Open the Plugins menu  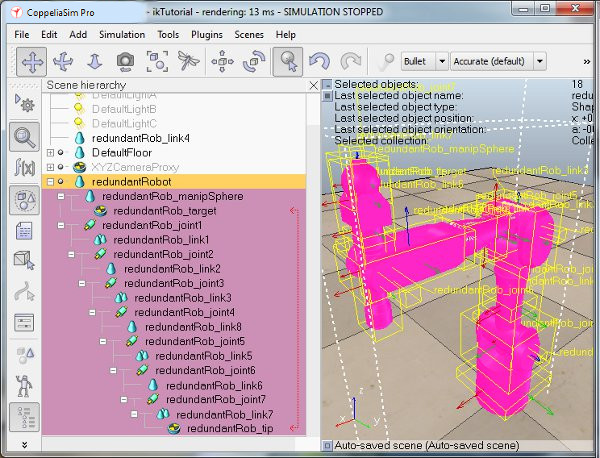pyautogui.click(x=207, y=34)
